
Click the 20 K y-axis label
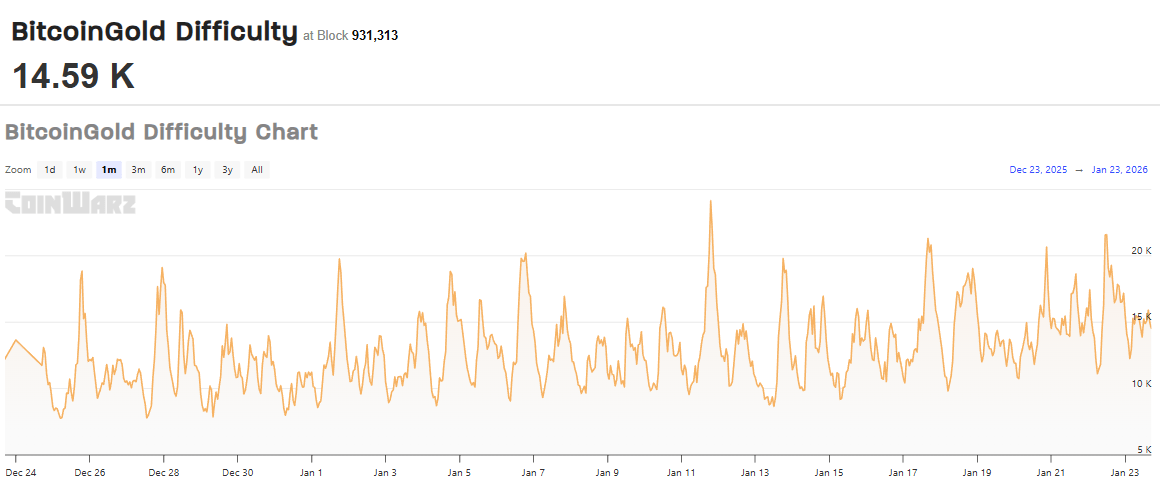(x=1142, y=250)
